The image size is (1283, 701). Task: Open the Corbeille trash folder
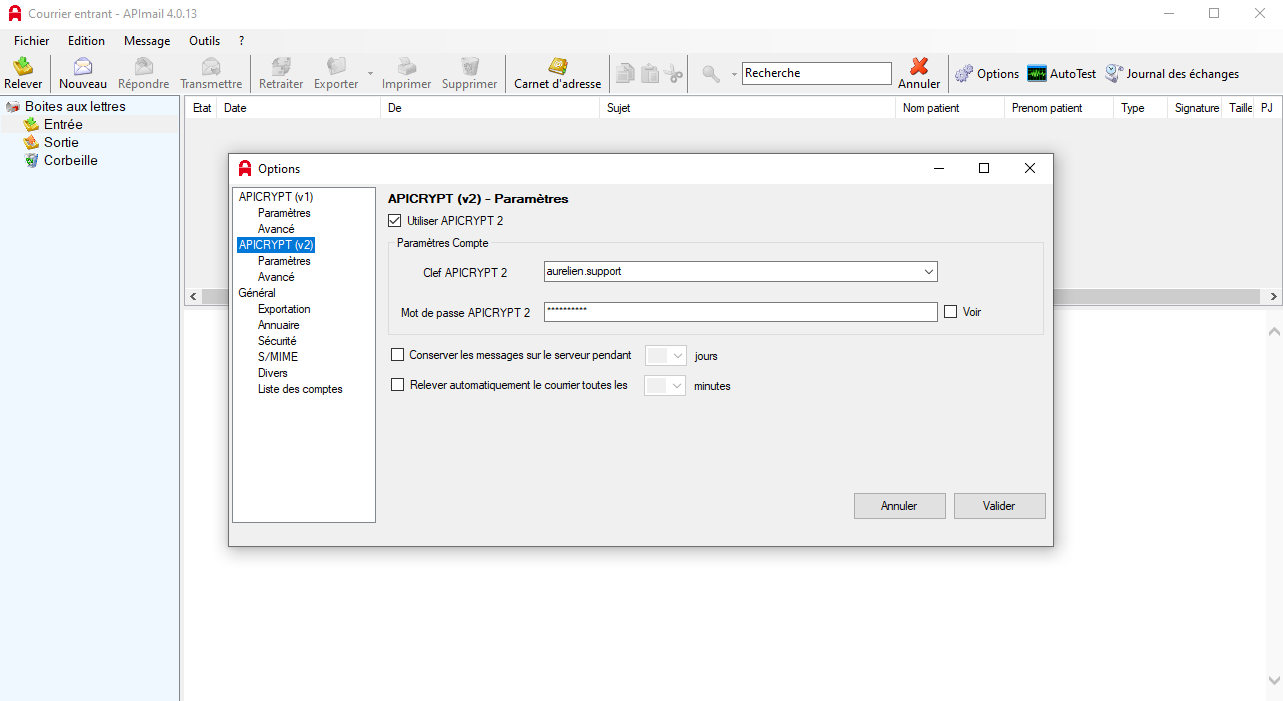coord(70,160)
